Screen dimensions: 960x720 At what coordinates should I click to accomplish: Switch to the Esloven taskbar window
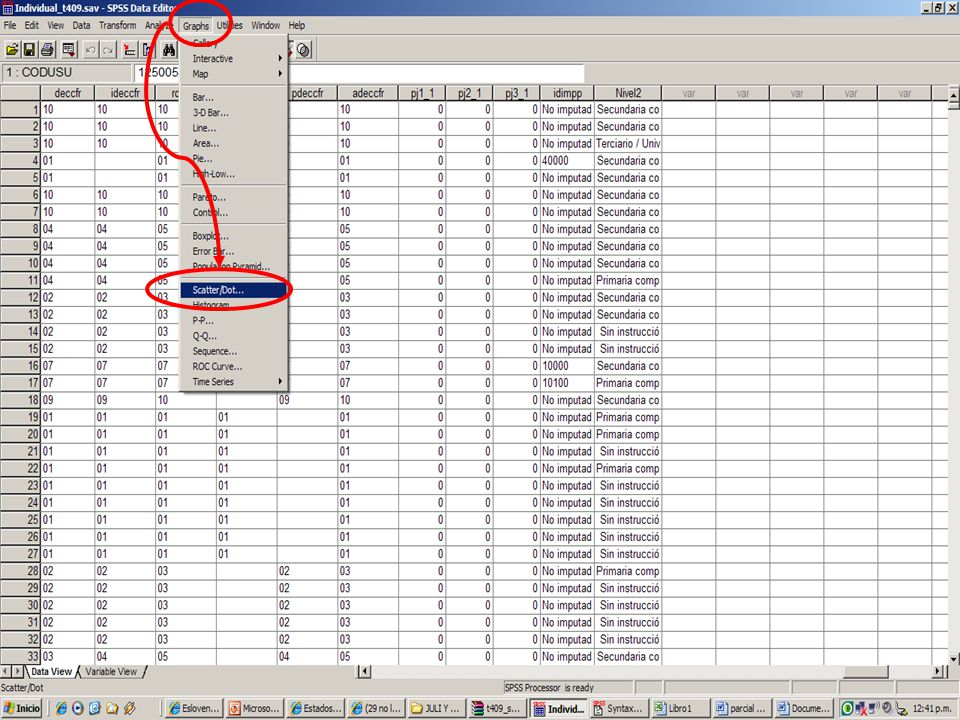point(193,708)
